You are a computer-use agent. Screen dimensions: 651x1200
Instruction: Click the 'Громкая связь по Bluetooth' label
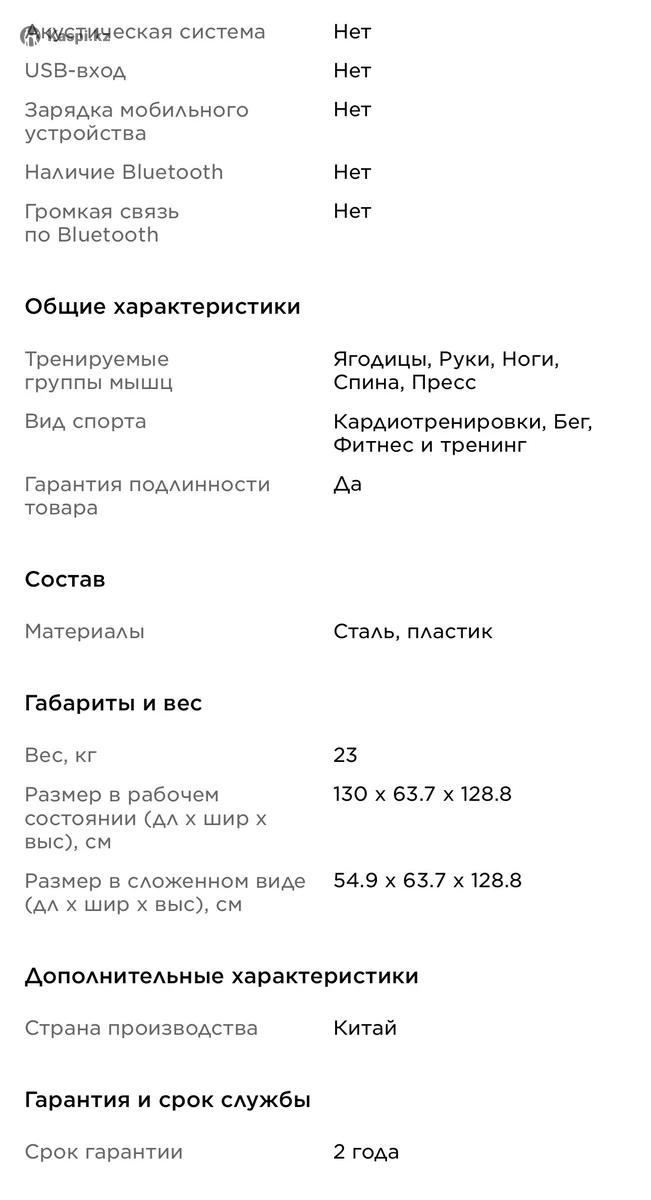tap(102, 223)
